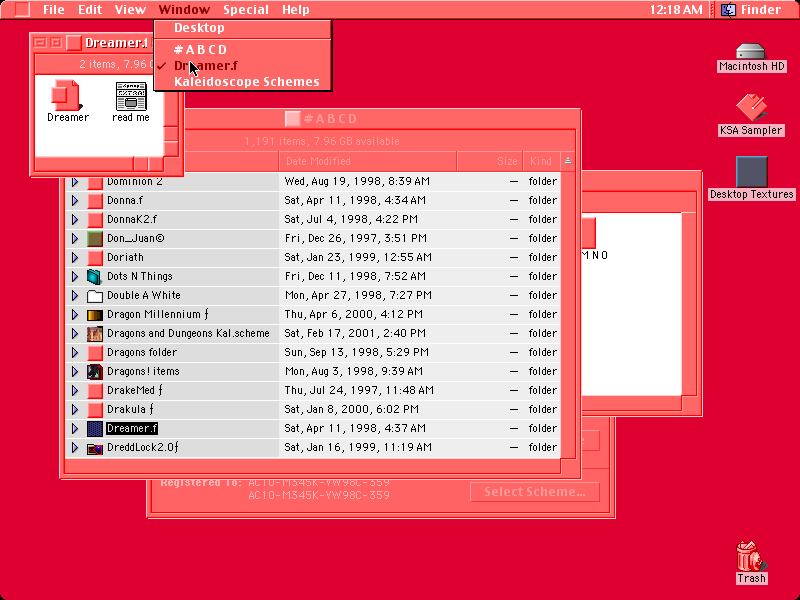Select the Dragons and Dungeons Kal.scheme name

coord(188,334)
